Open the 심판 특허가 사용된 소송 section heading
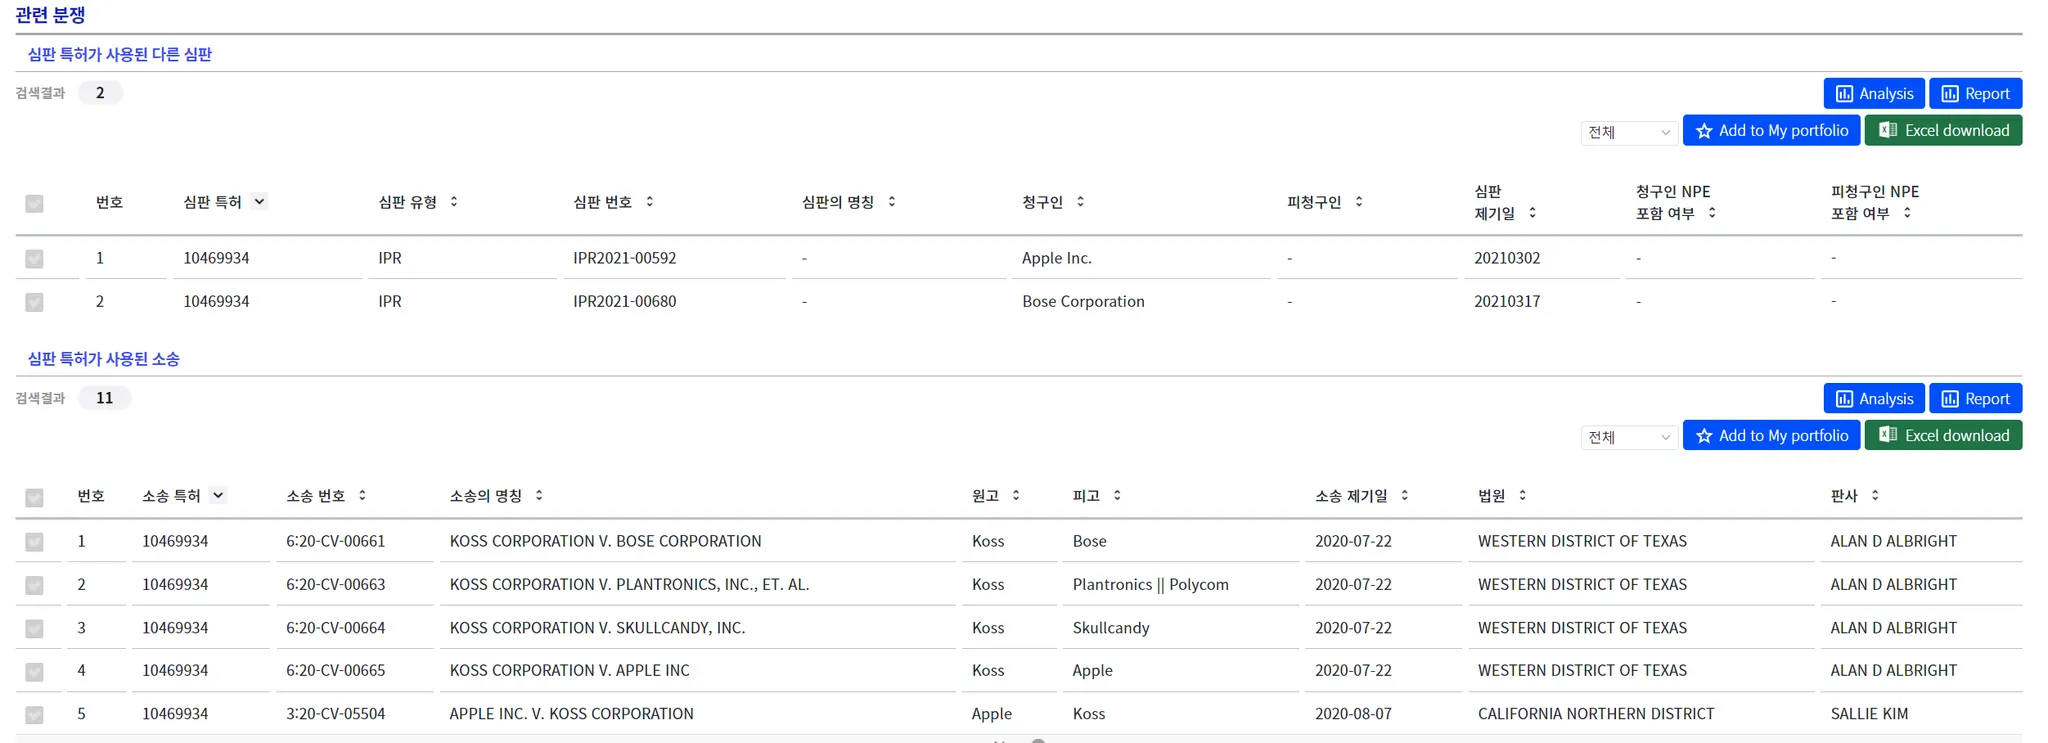This screenshot has width=2048, height=743. (x=104, y=359)
